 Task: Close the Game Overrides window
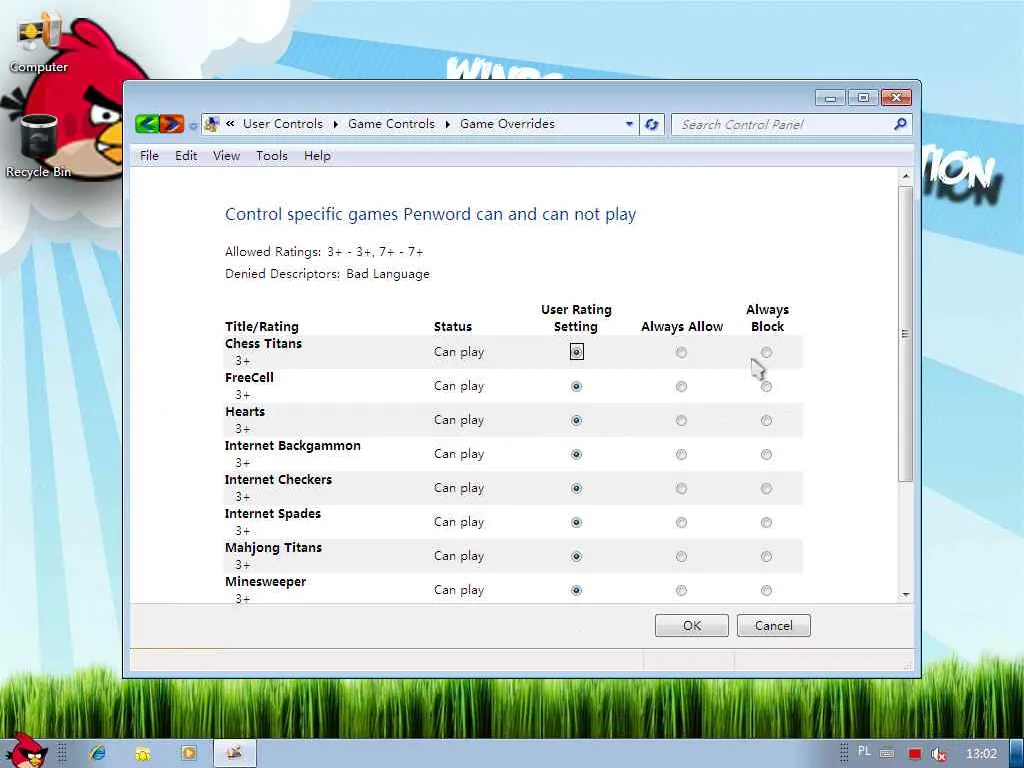pyautogui.click(x=896, y=98)
